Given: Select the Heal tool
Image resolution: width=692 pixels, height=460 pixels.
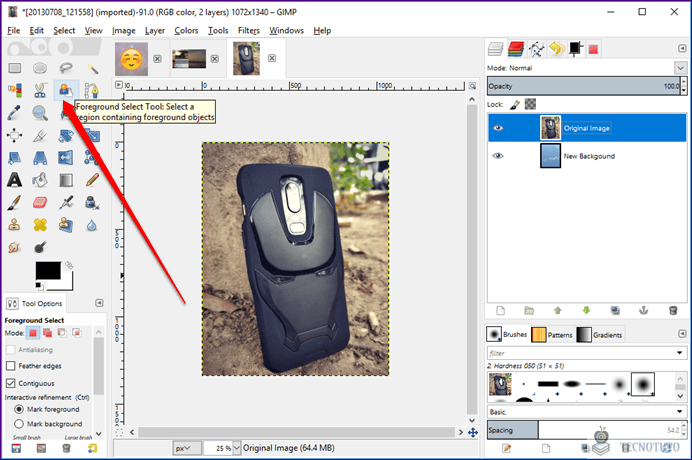Looking at the screenshot, I should click(40, 225).
